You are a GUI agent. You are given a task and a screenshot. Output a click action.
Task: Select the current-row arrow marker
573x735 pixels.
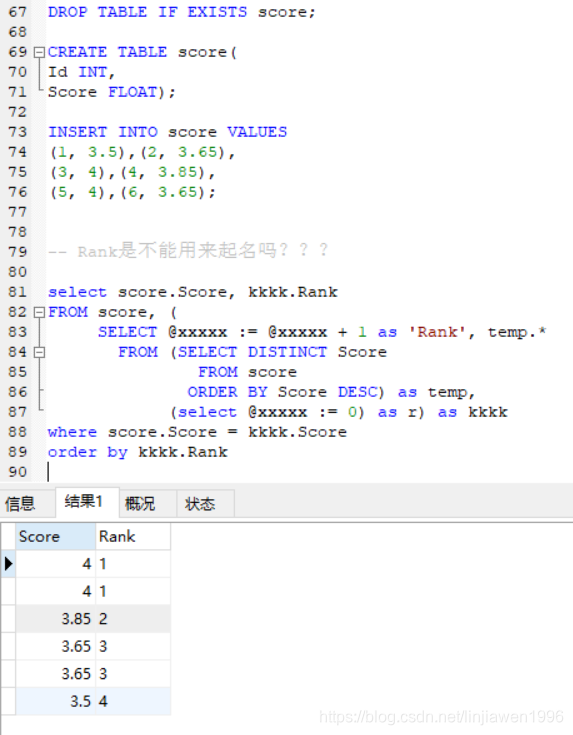tap(8, 563)
